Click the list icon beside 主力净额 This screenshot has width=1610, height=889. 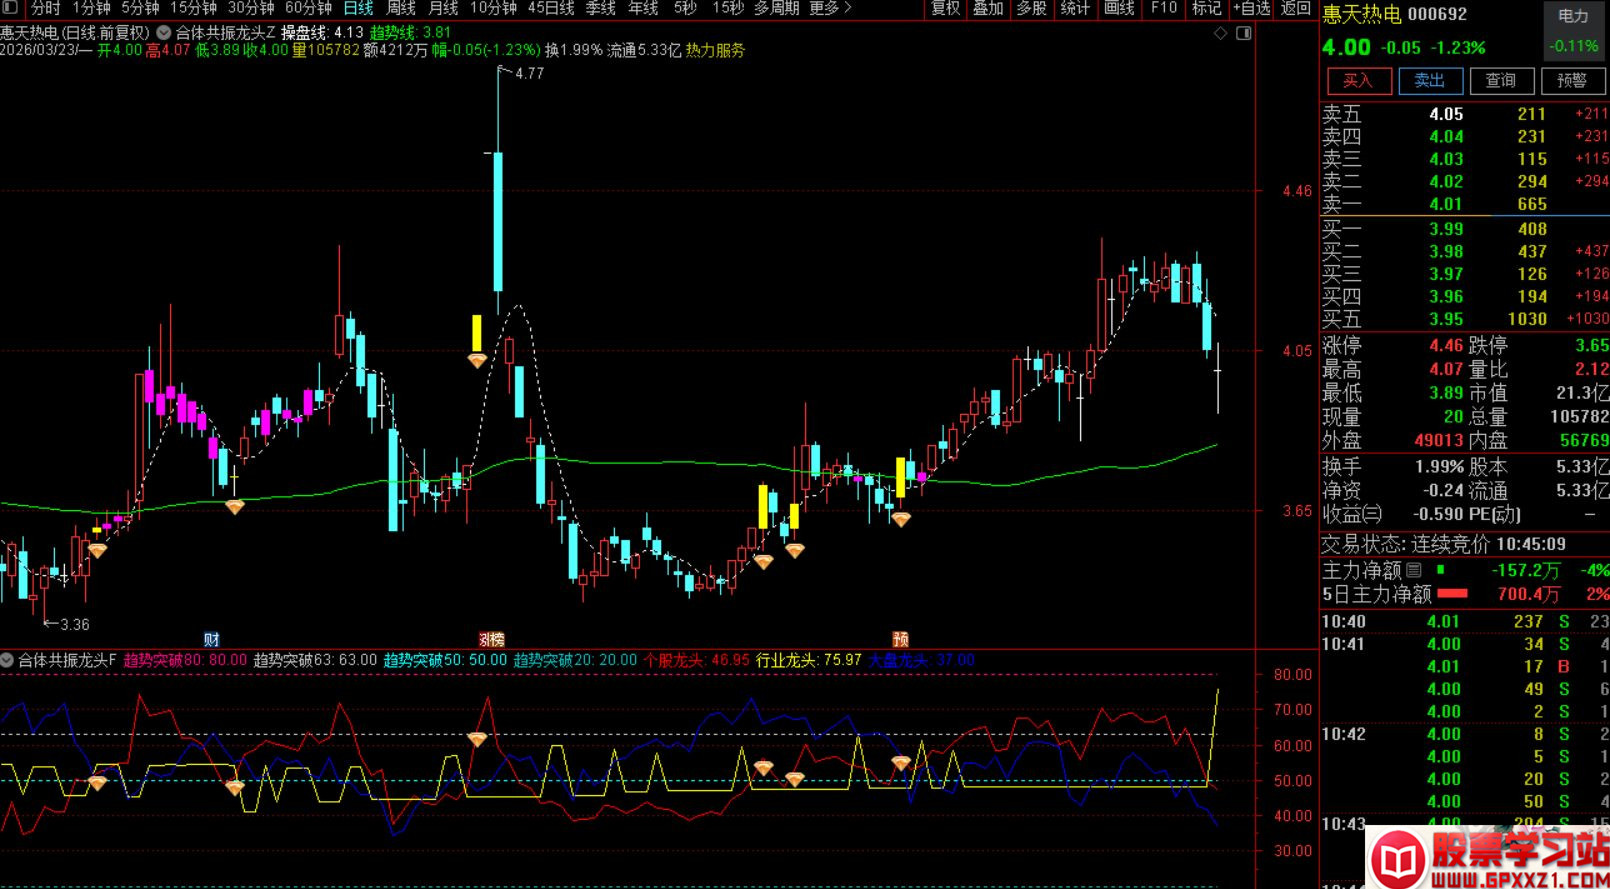click(x=1414, y=570)
